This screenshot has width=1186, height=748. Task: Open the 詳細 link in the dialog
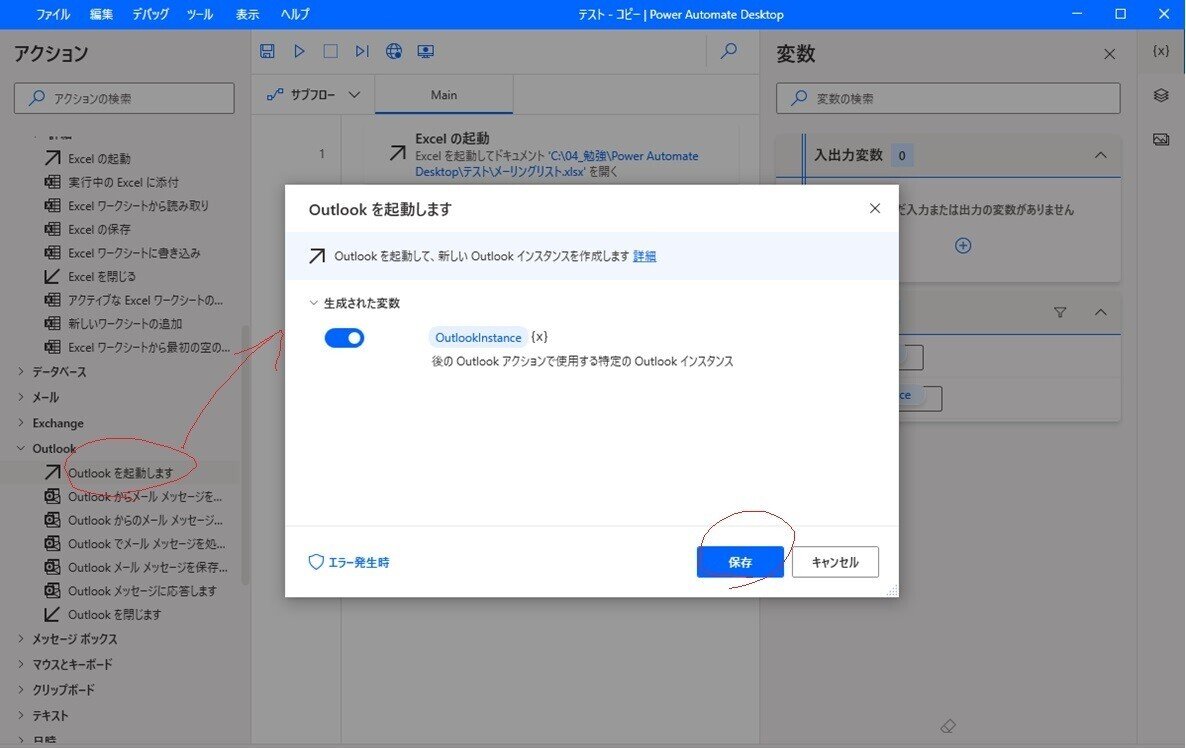point(644,256)
